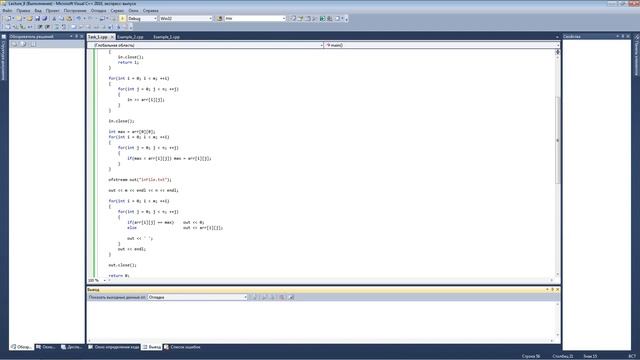Click the ofstream out line of code
This screenshot has height=360, width=640.
pyautogui.click(x=140, y=180)
